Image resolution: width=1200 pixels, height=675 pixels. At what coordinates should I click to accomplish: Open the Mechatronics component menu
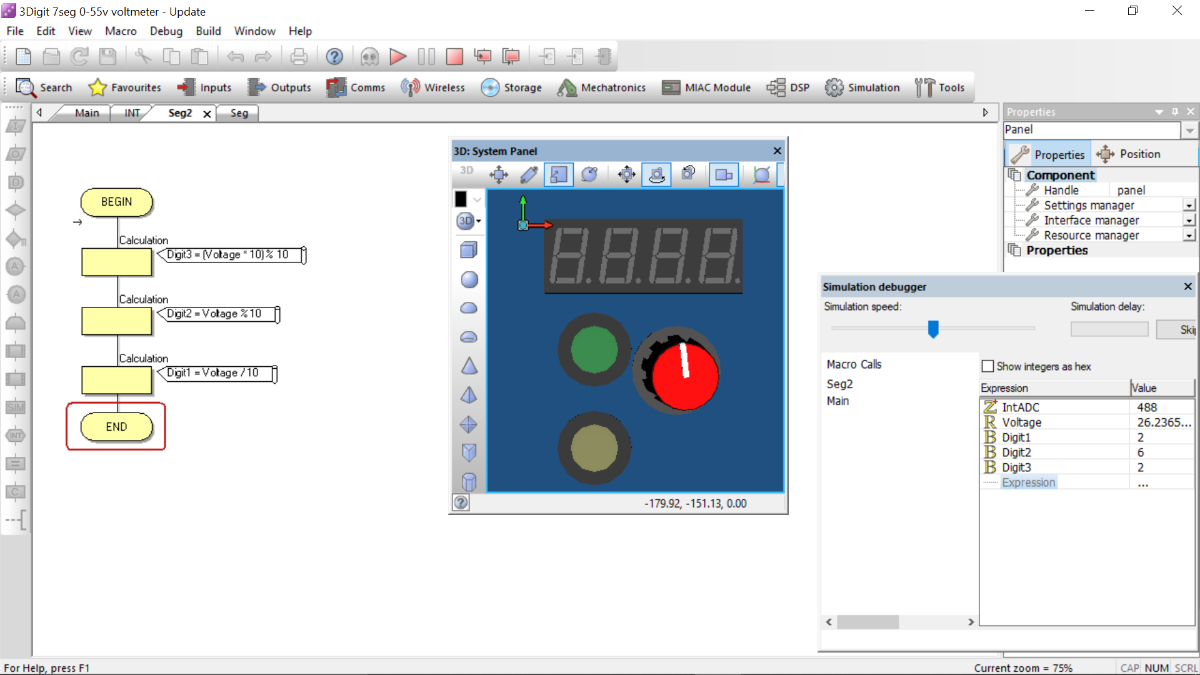tap(601, 87)
